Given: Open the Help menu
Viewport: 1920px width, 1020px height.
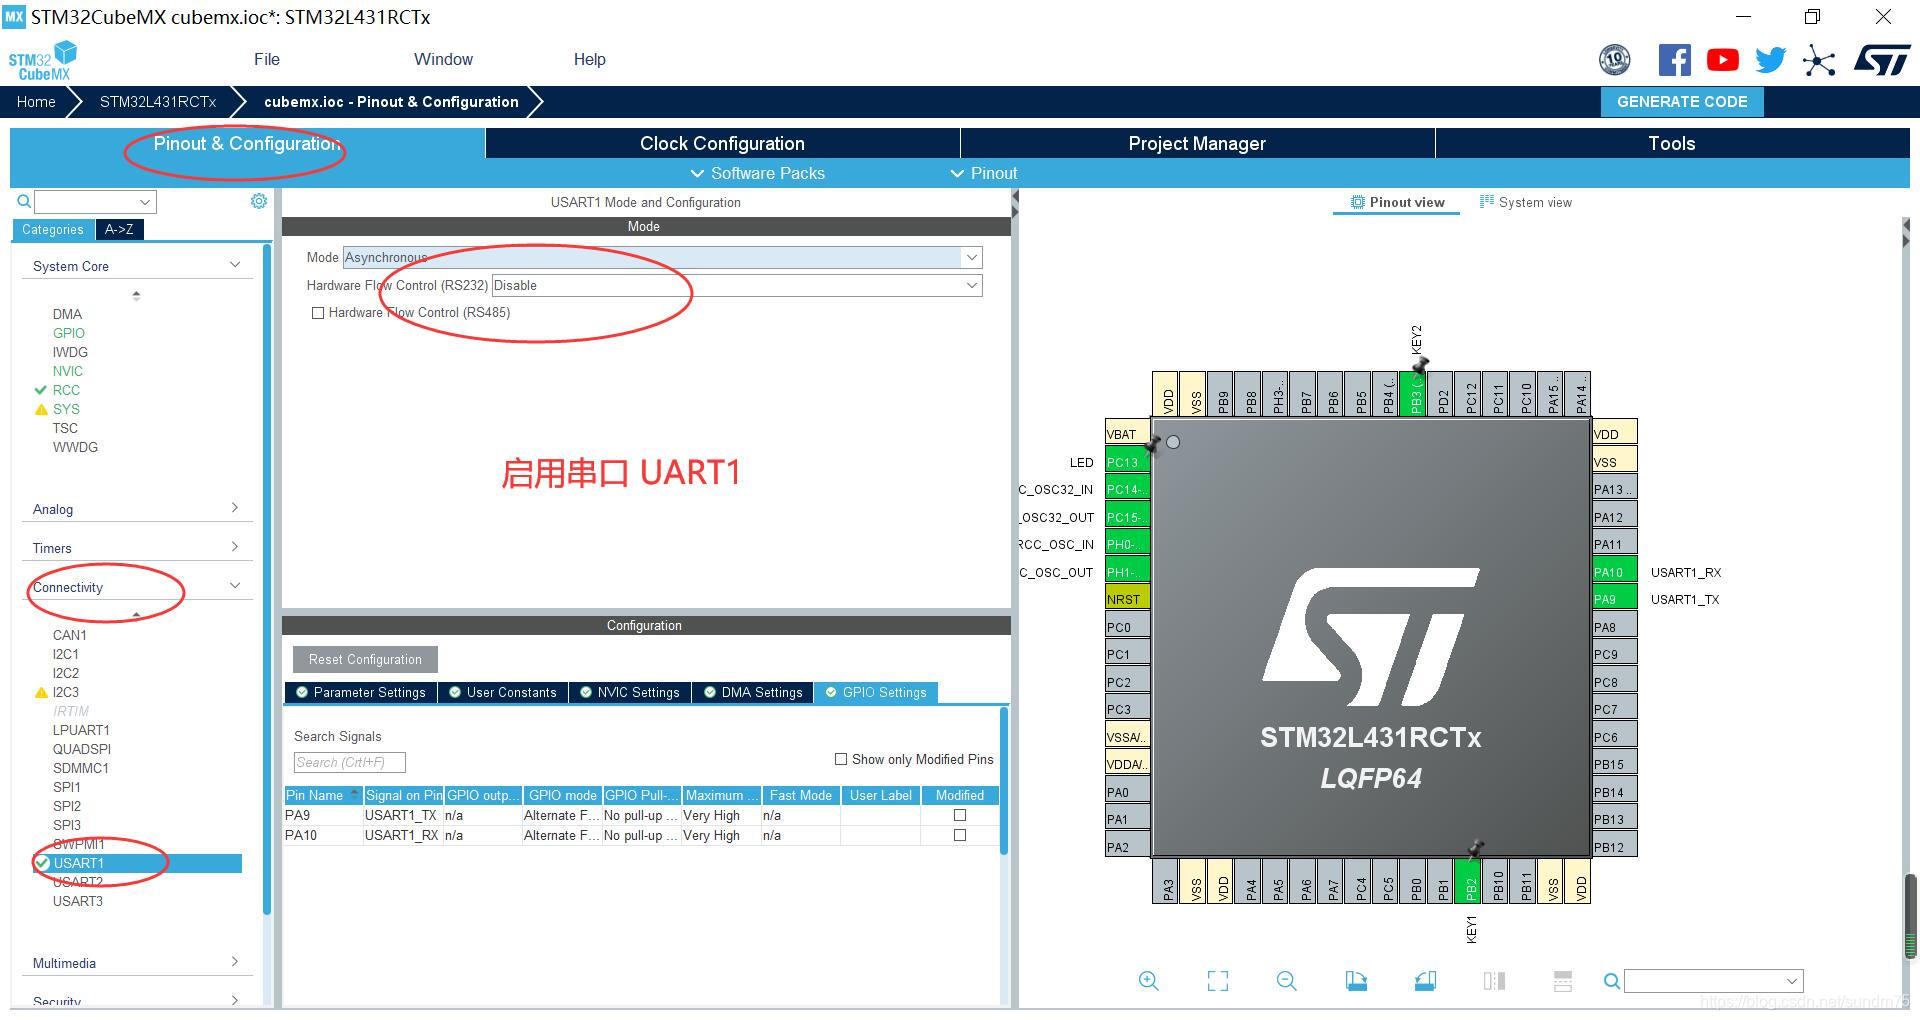Looking at the screenshot, I should (x=589, y=59).
